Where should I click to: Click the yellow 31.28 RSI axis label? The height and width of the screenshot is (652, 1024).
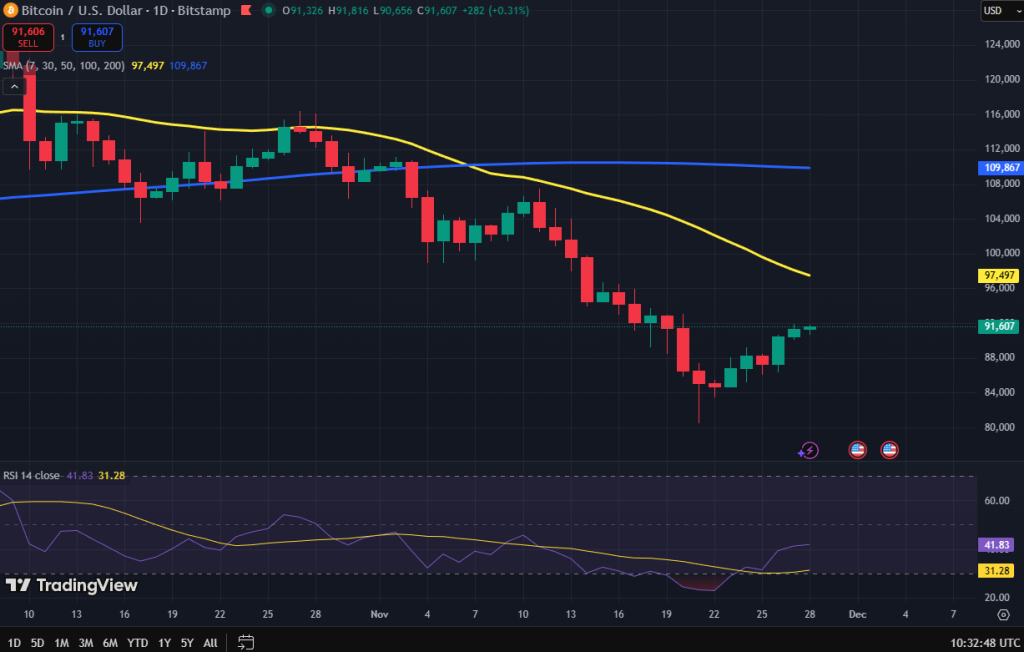click(x=996, y=570)
